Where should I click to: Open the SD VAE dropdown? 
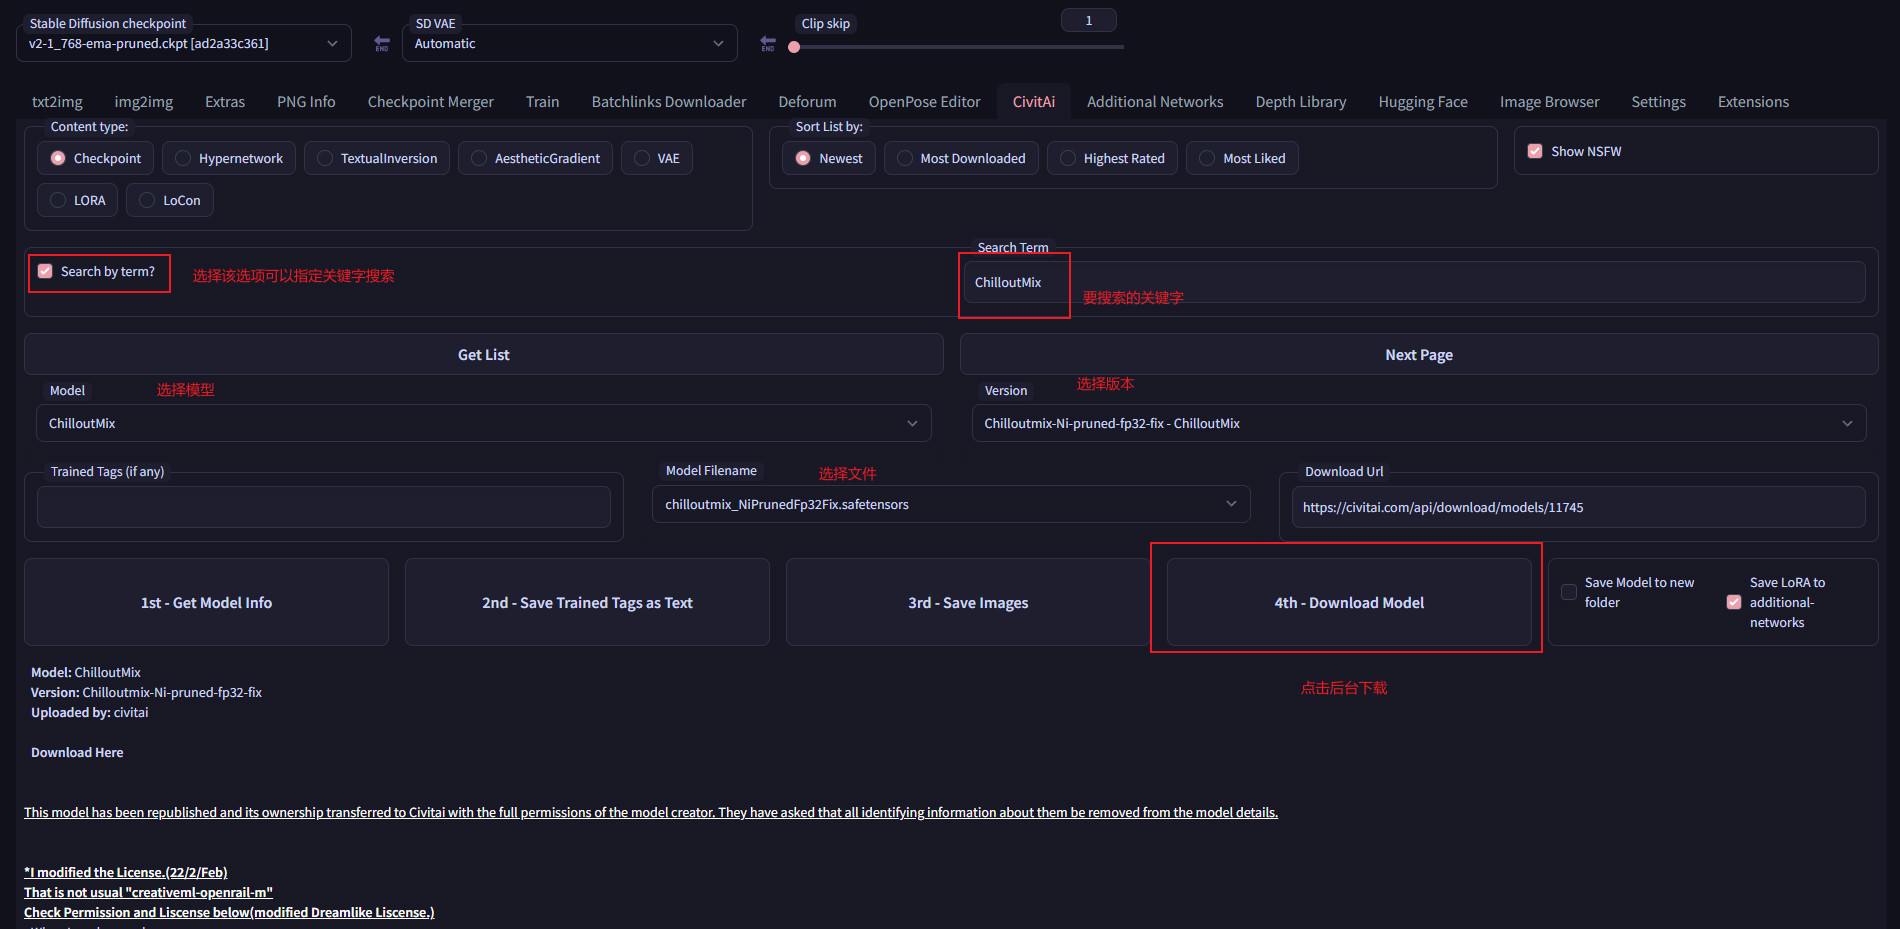(x=570, y=44)
